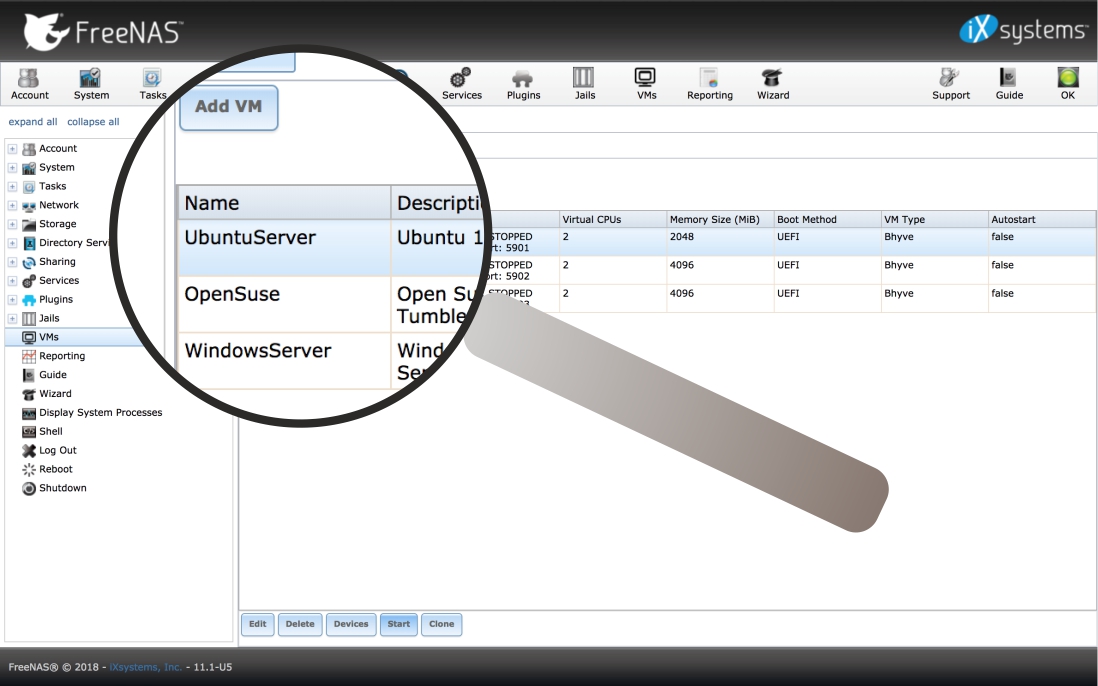The width and height of the screenshot is (1098, 686).
Task: Open the iXsystems, Inc. footer link
Action: click(146, 667)
